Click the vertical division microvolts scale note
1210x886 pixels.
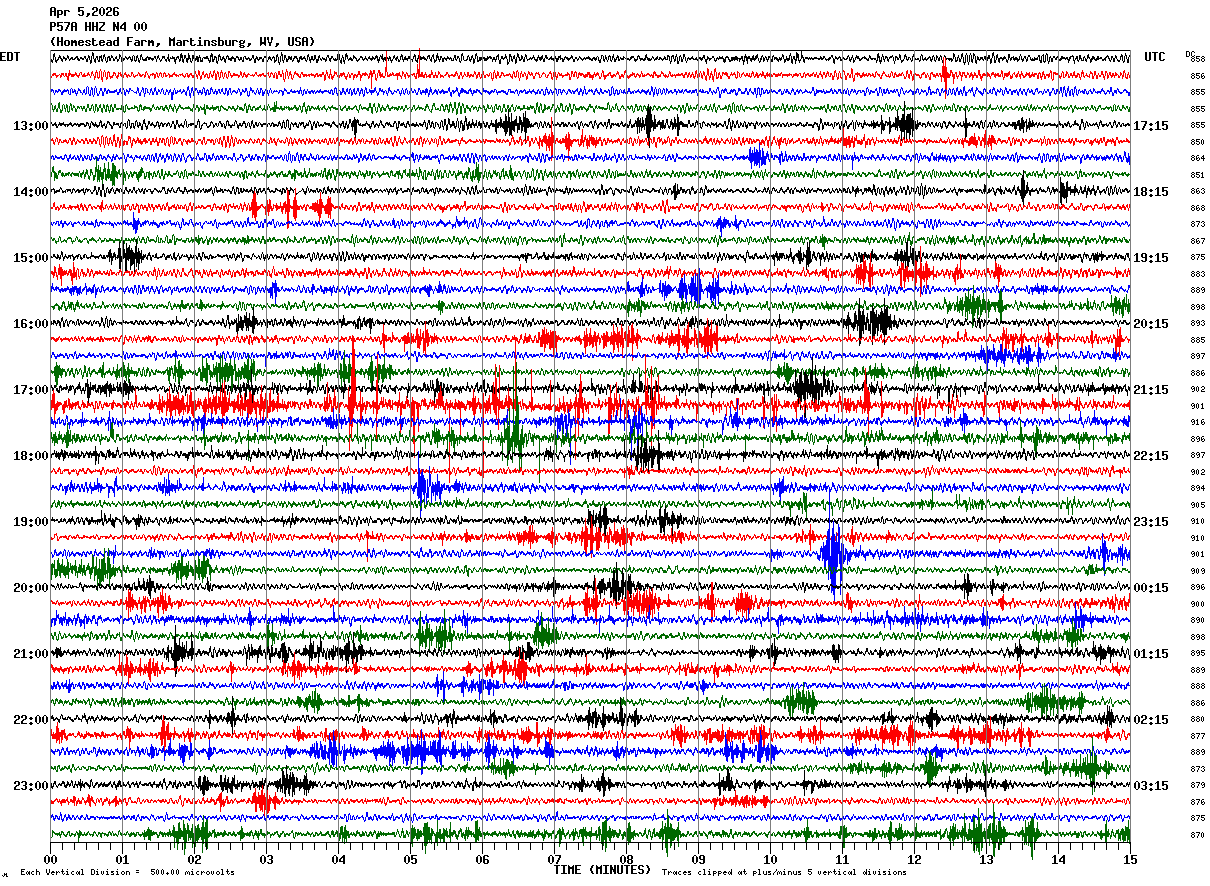pyautogui.click(x=127, y=872)
